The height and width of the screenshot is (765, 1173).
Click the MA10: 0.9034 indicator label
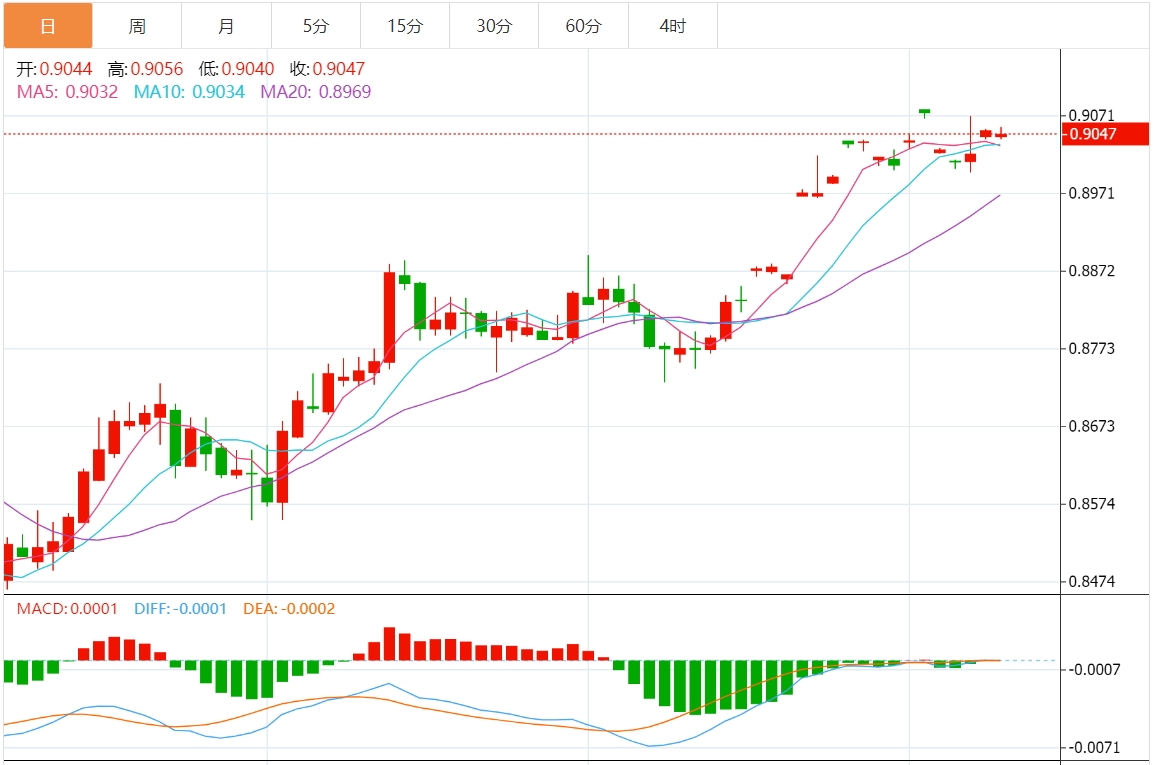click(x=189, y=92)
